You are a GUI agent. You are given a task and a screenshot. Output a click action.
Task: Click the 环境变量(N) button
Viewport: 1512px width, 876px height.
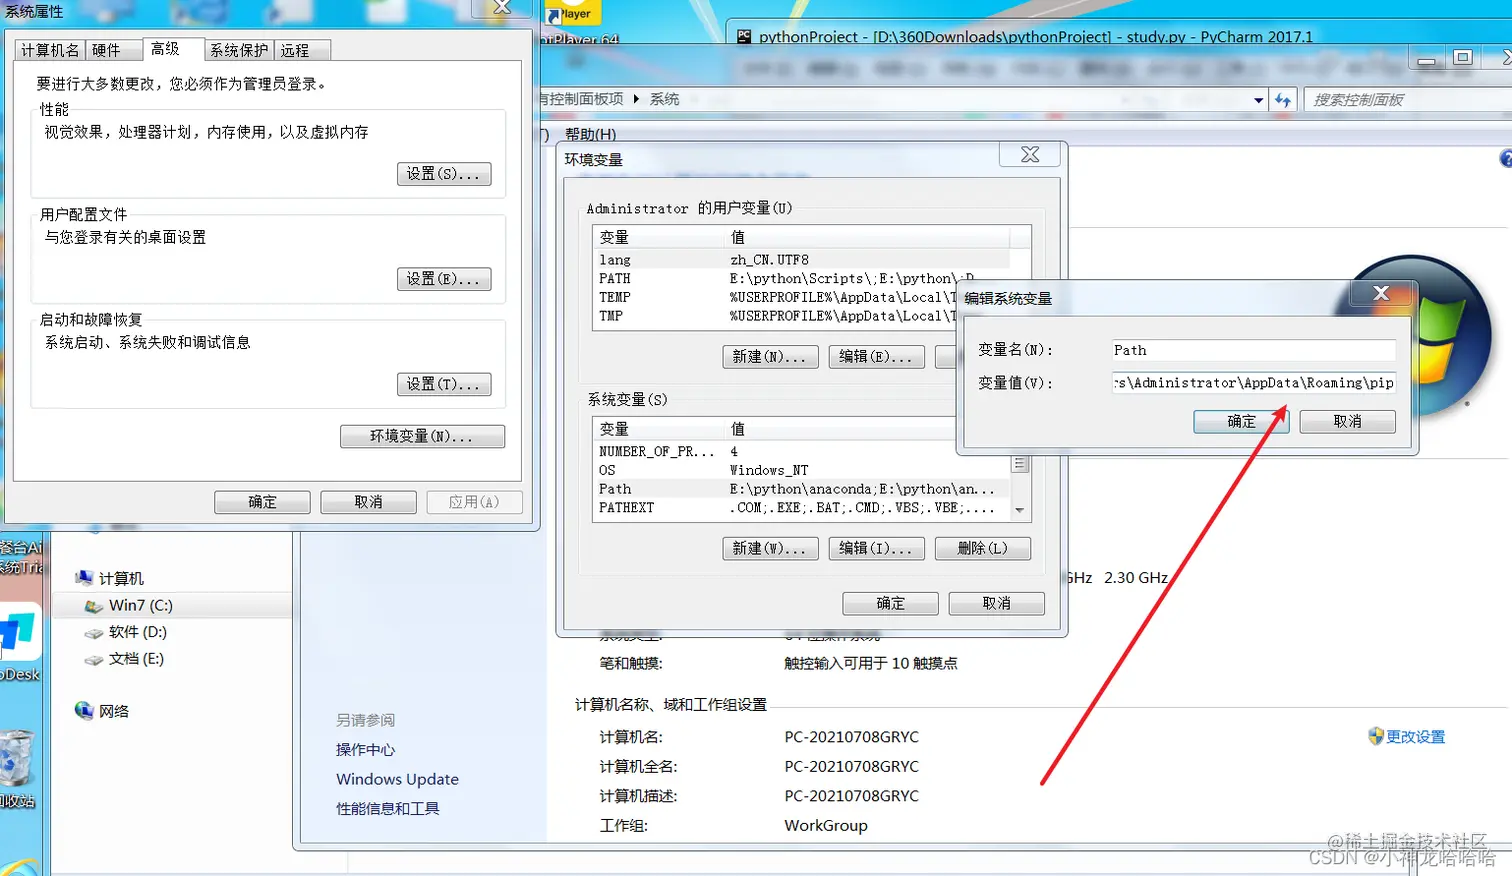[x=420, y=436]
